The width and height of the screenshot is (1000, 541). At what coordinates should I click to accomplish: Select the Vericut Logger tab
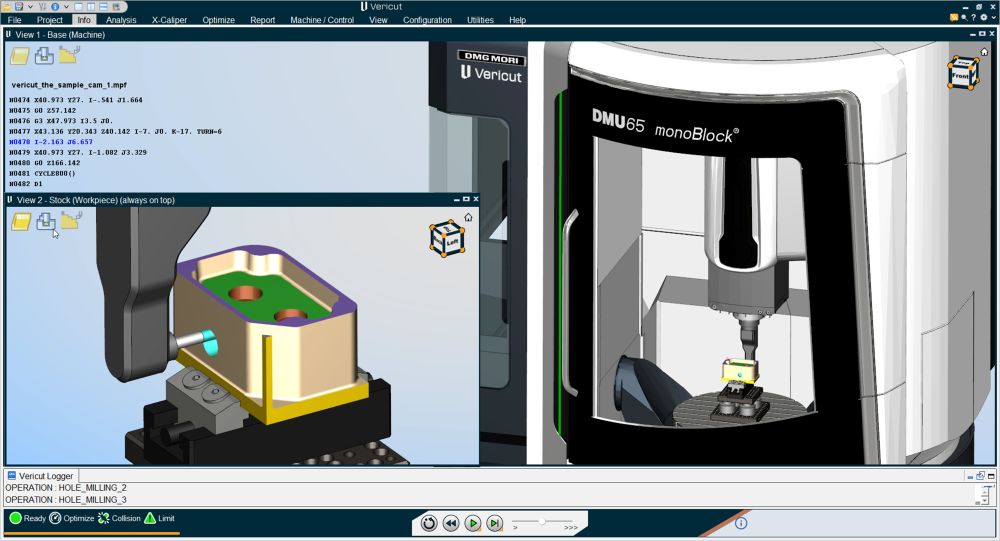pos(40,476)
